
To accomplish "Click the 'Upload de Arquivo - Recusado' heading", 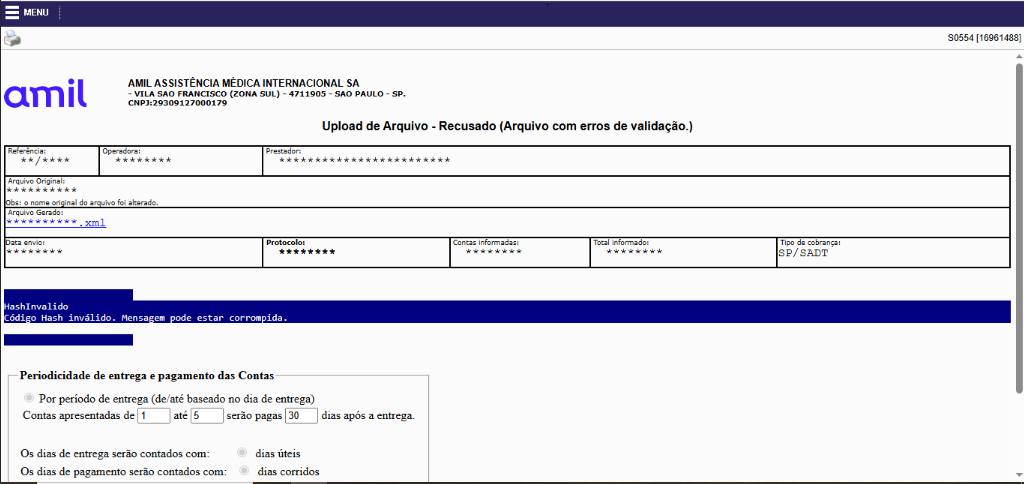I will click(x=507, y=126).
